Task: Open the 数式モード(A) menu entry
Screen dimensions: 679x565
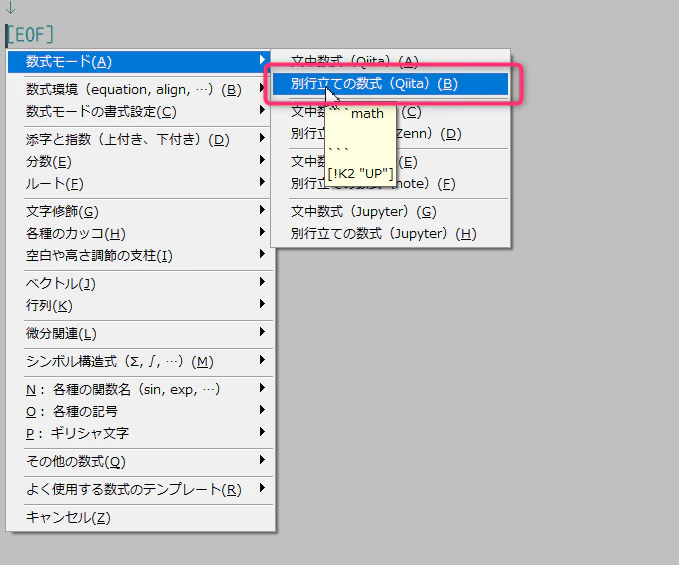Action: tap(139, 62)
